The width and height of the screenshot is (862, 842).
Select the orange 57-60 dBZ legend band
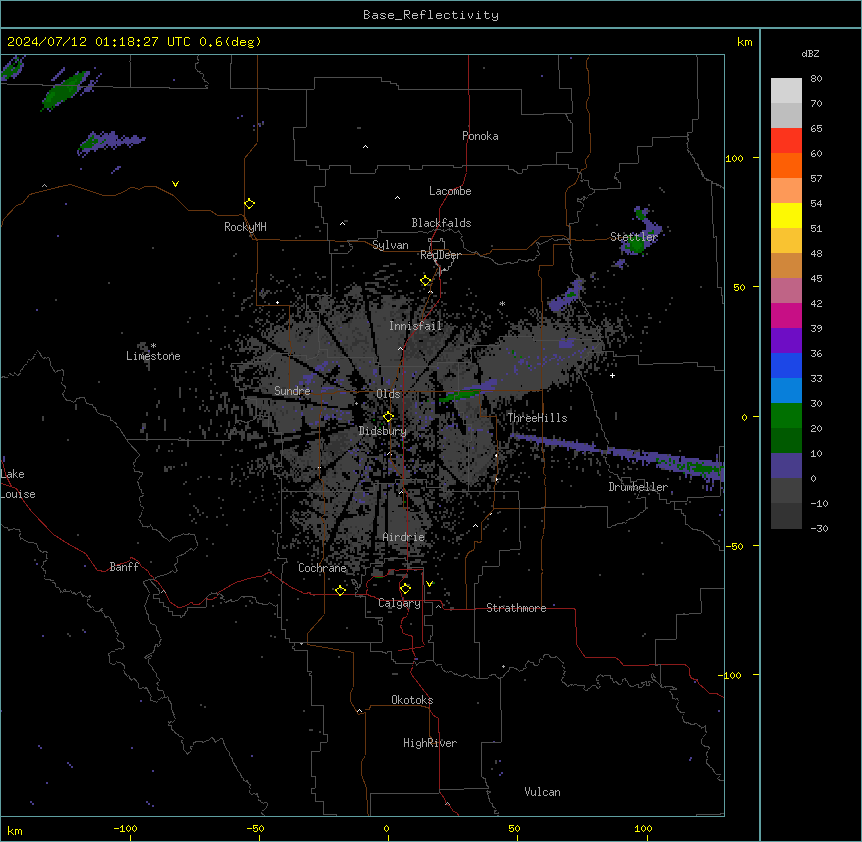786,165
